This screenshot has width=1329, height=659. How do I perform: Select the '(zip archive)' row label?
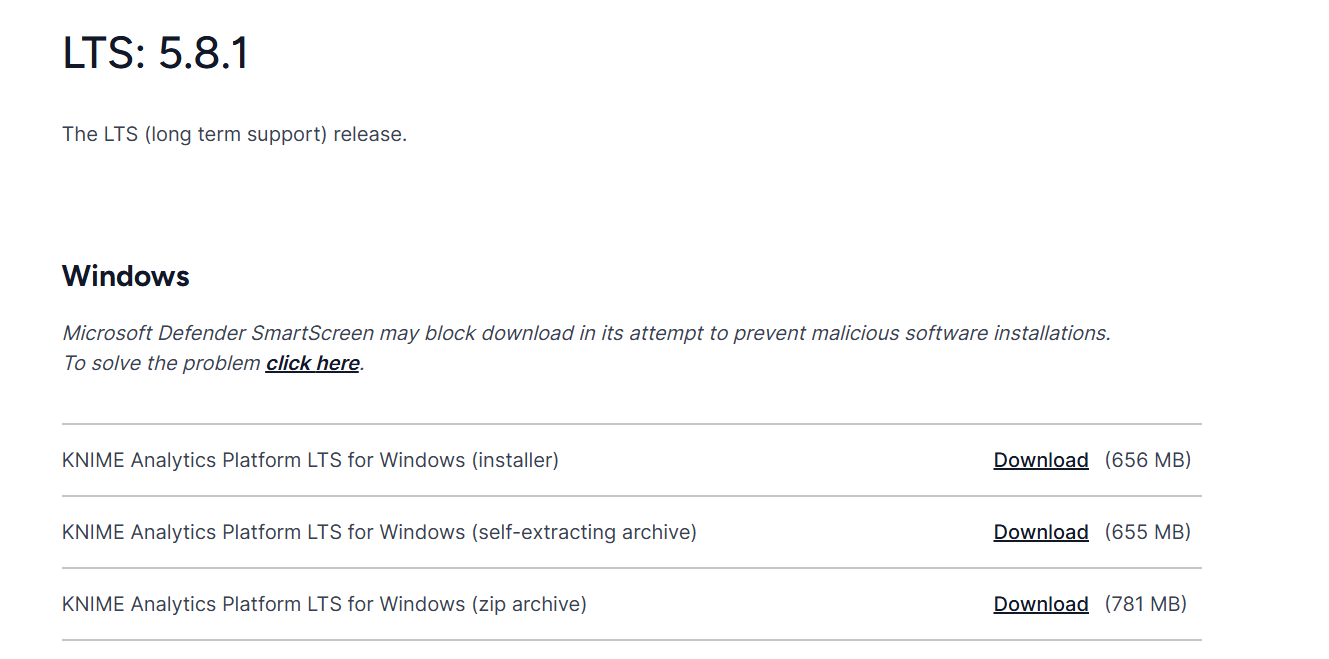(324, 604)
